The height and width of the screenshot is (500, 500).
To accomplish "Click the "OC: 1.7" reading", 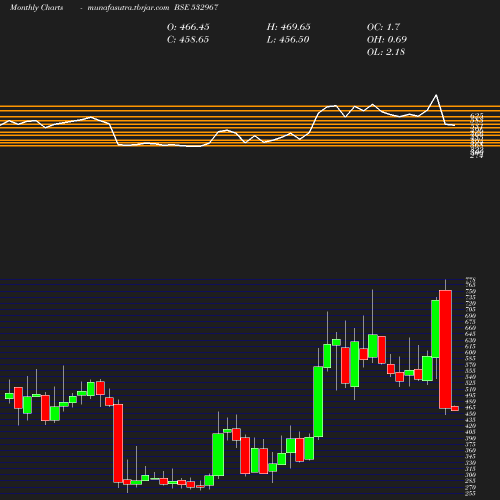I will (383, 27).
